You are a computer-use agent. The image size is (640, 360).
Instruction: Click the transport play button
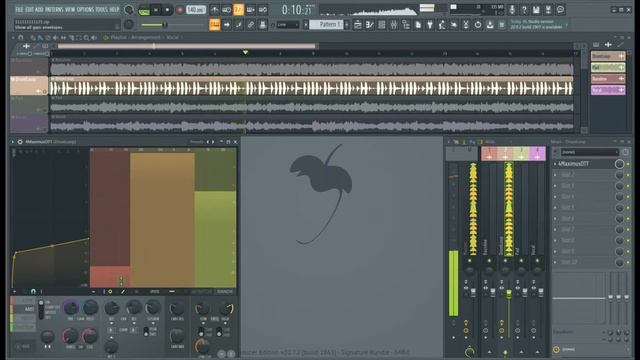point(156,10)
